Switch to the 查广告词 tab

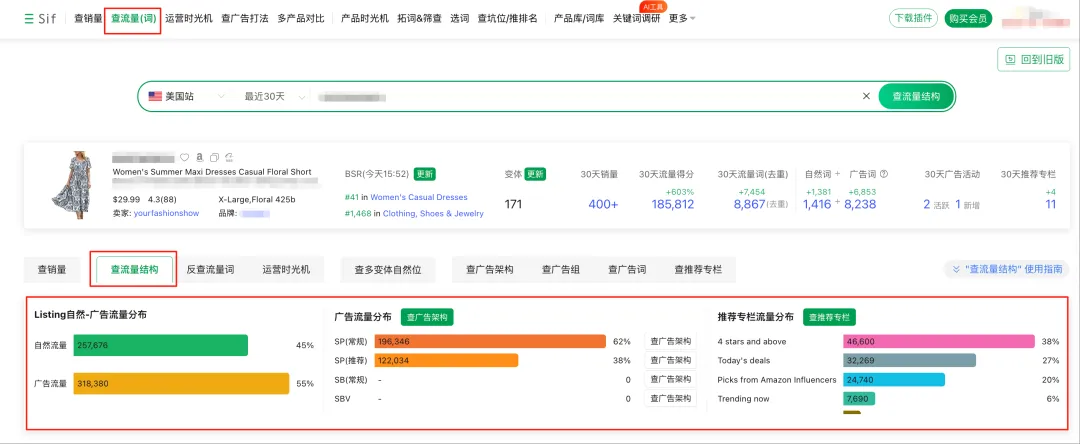click(x=627, y=270)
